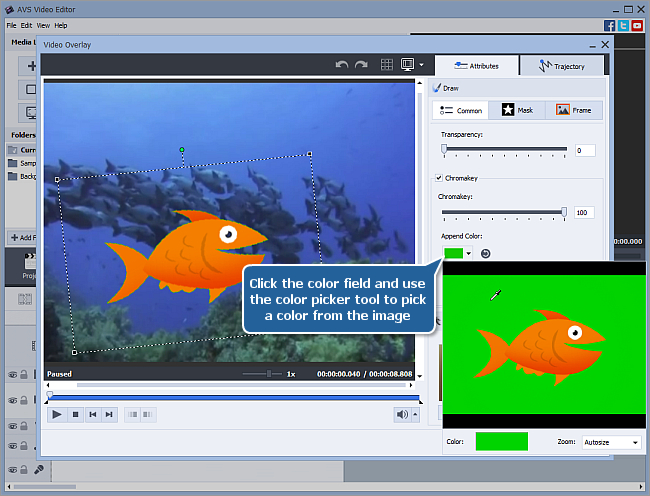Click the next scene button
Image resolution: width=650 pixels, height=496 pixels.
[x=148, y=414]
